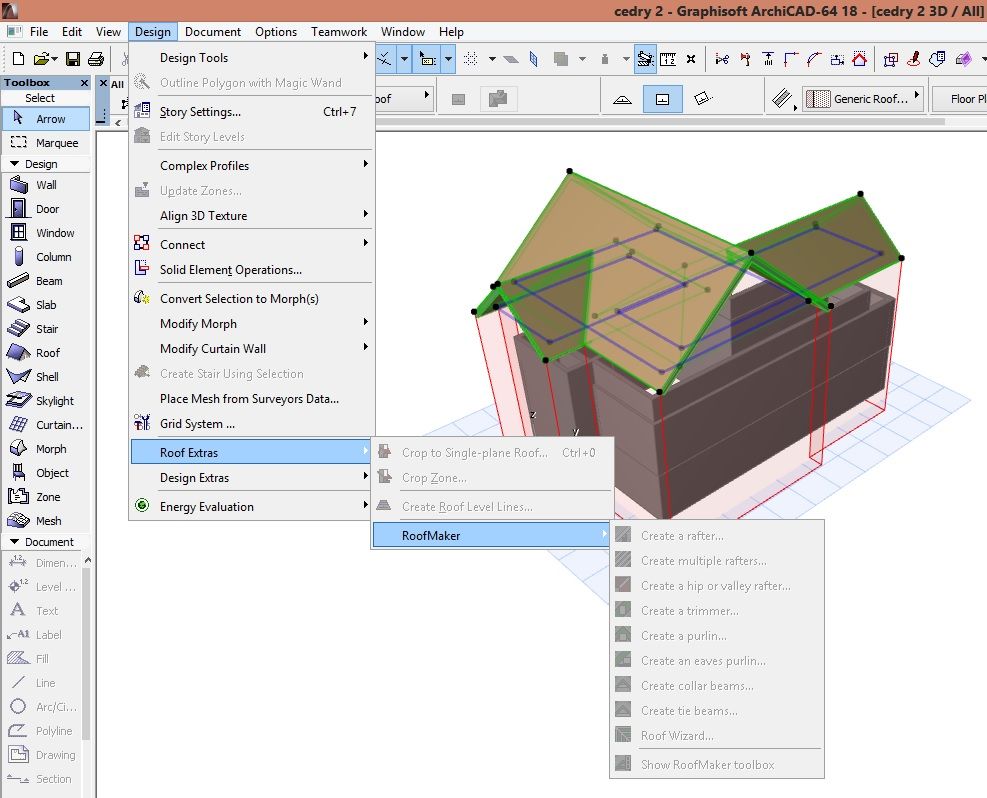Click the Floor Plan button
Screen dimensions: 987x798
click(960, 99)
